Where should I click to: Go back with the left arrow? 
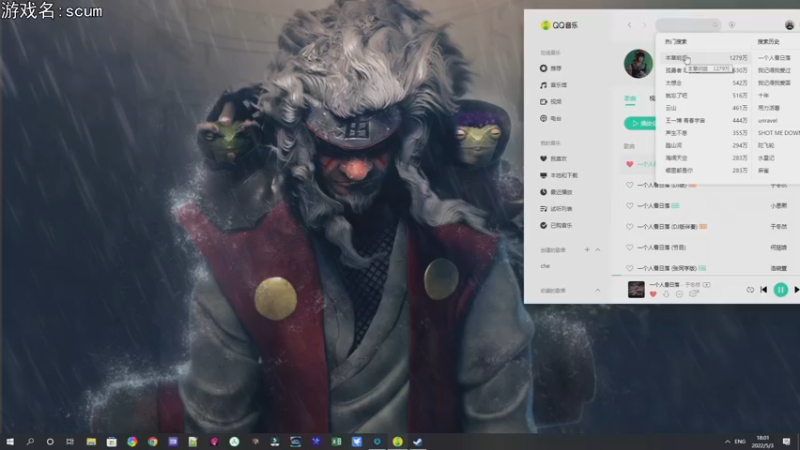point(630,25)
